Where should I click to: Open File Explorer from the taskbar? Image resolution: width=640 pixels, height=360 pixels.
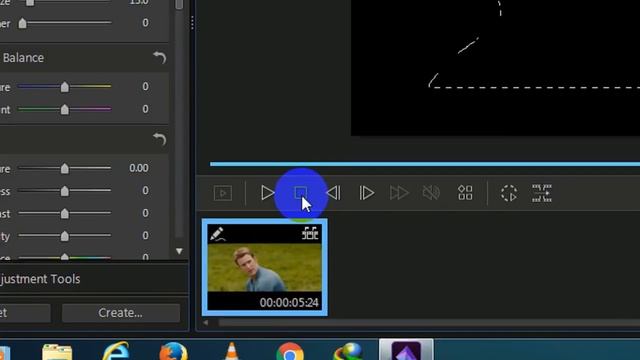57,352
